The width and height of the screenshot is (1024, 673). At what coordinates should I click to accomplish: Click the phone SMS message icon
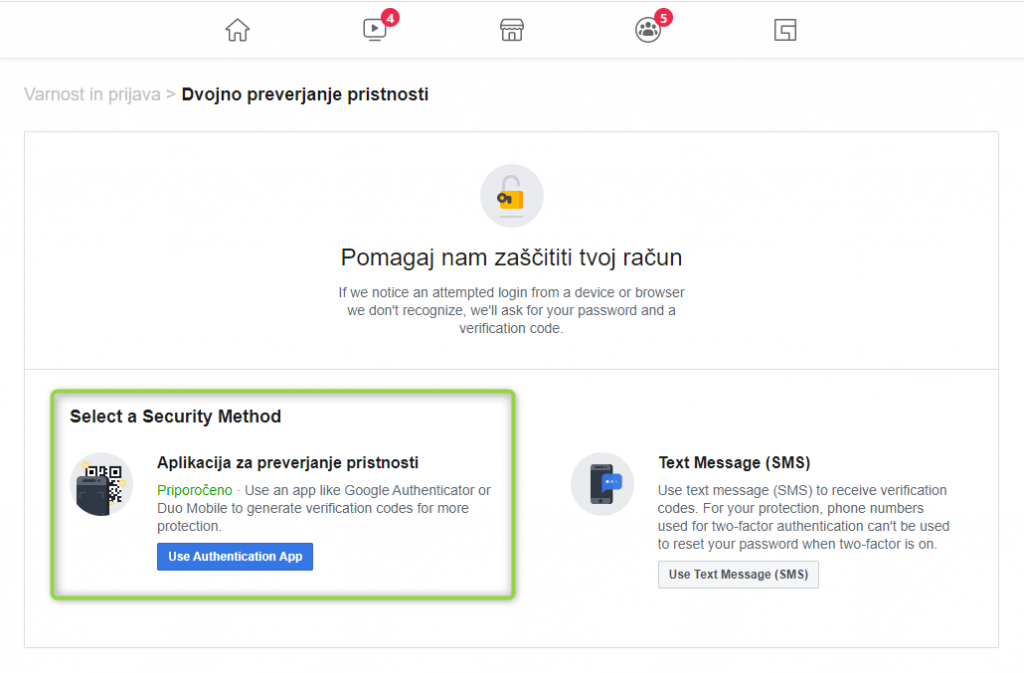(x=603, y=484)
